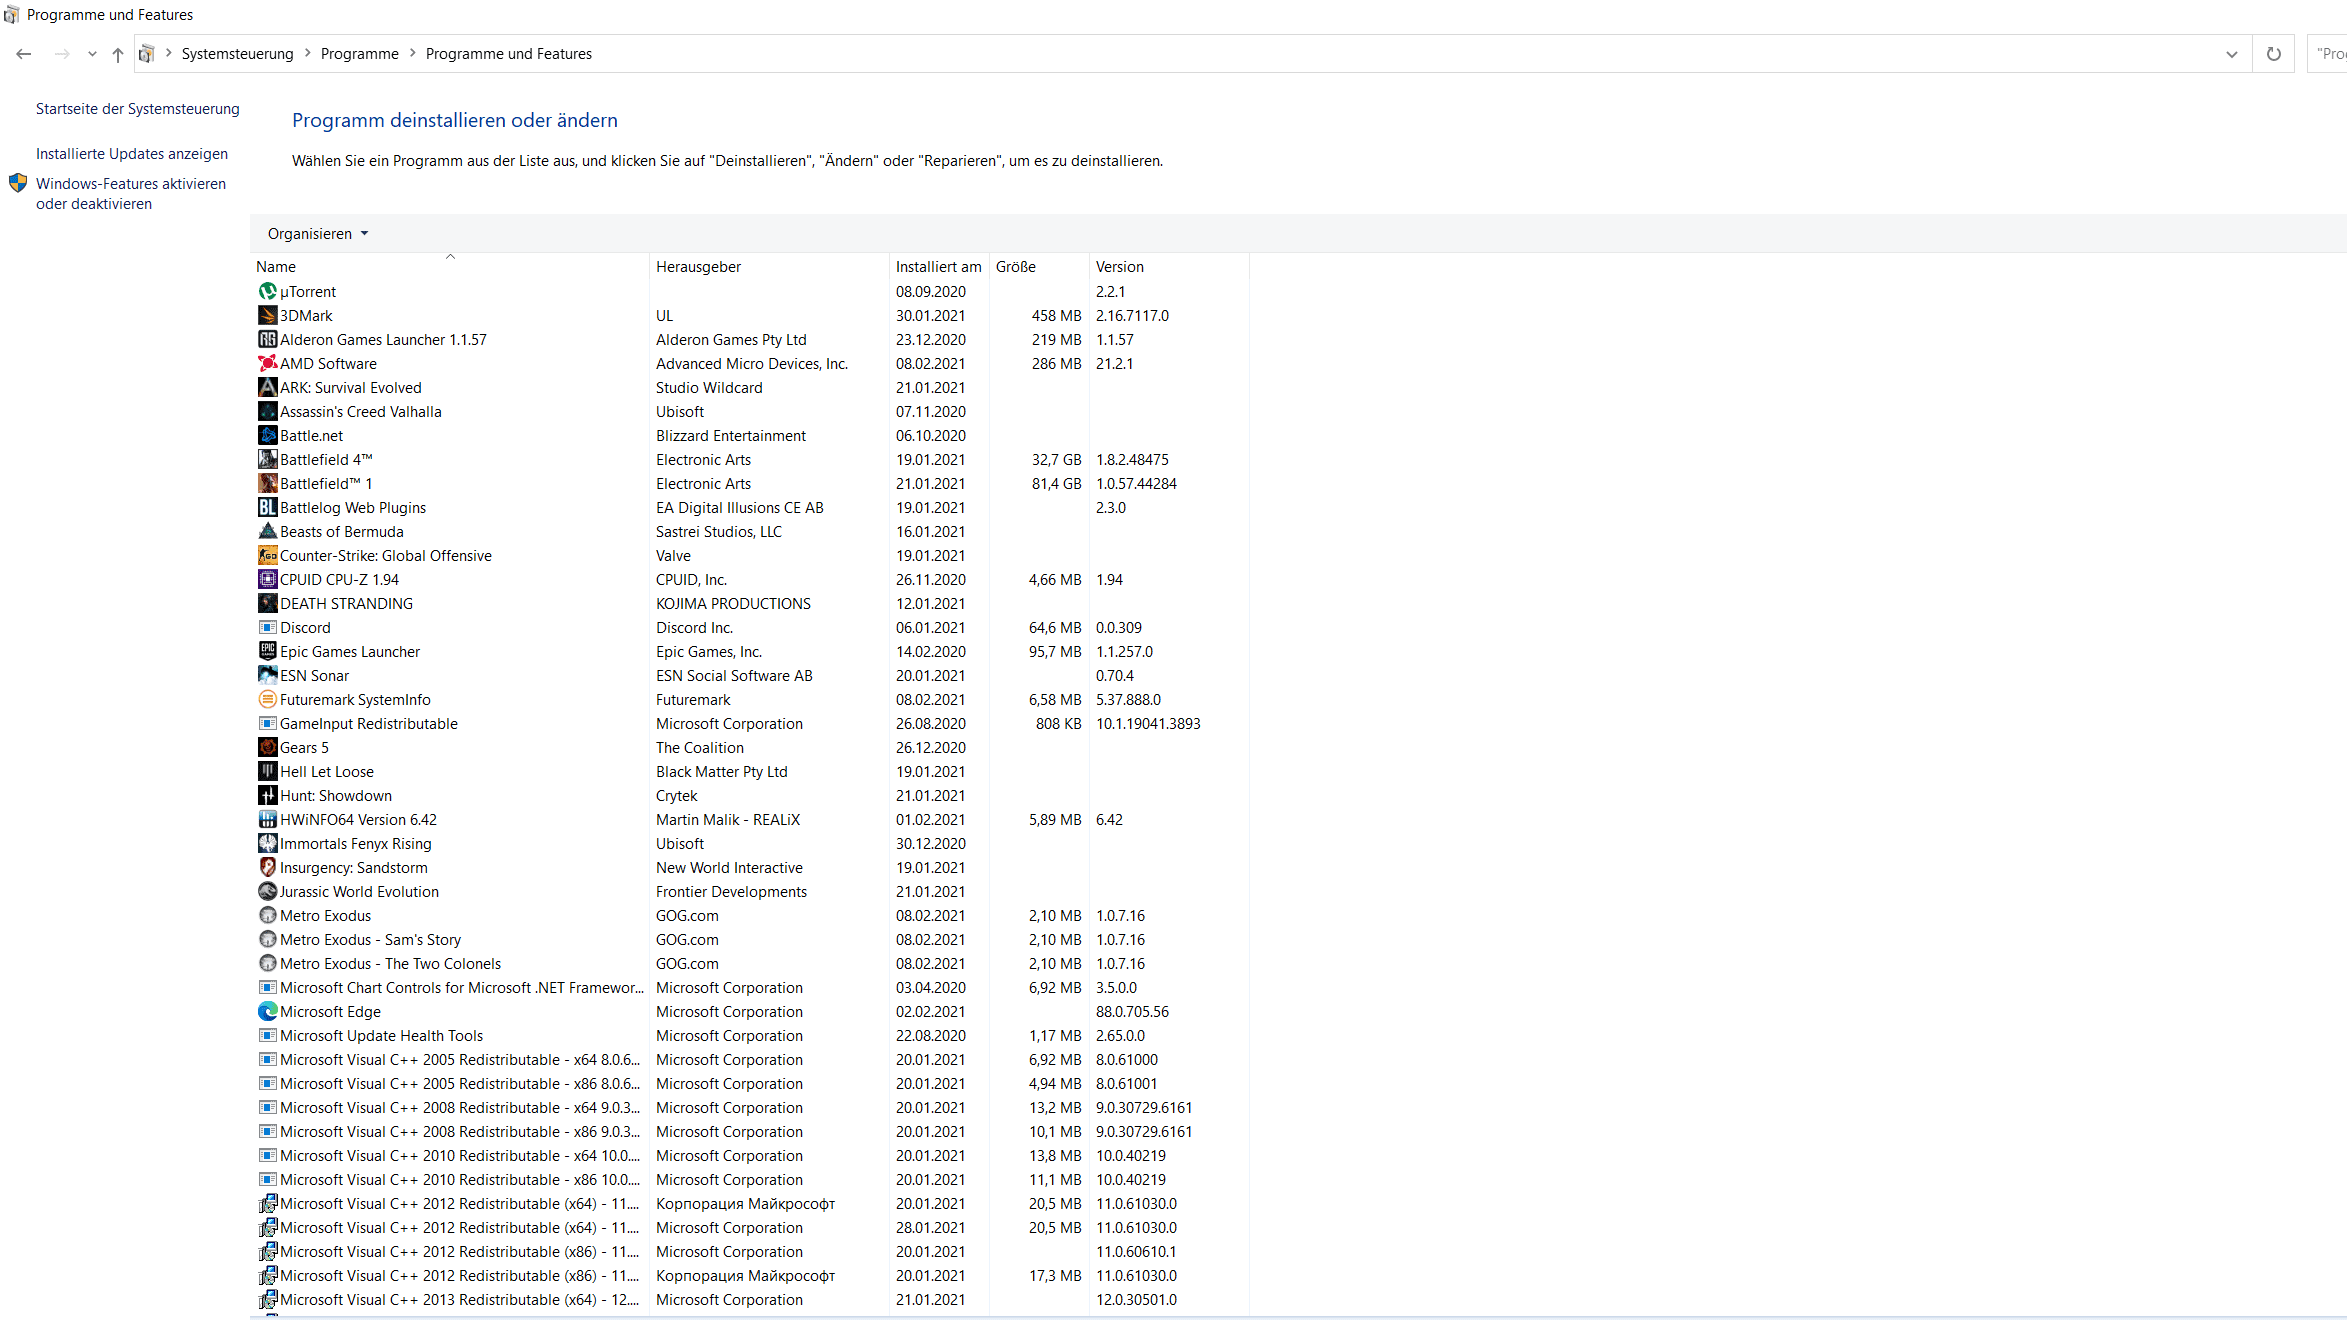The height and width of the screenshot is (1320, 2347).
Task: Click Frontier Developments publisher cell
Action: tap(731, 891)
